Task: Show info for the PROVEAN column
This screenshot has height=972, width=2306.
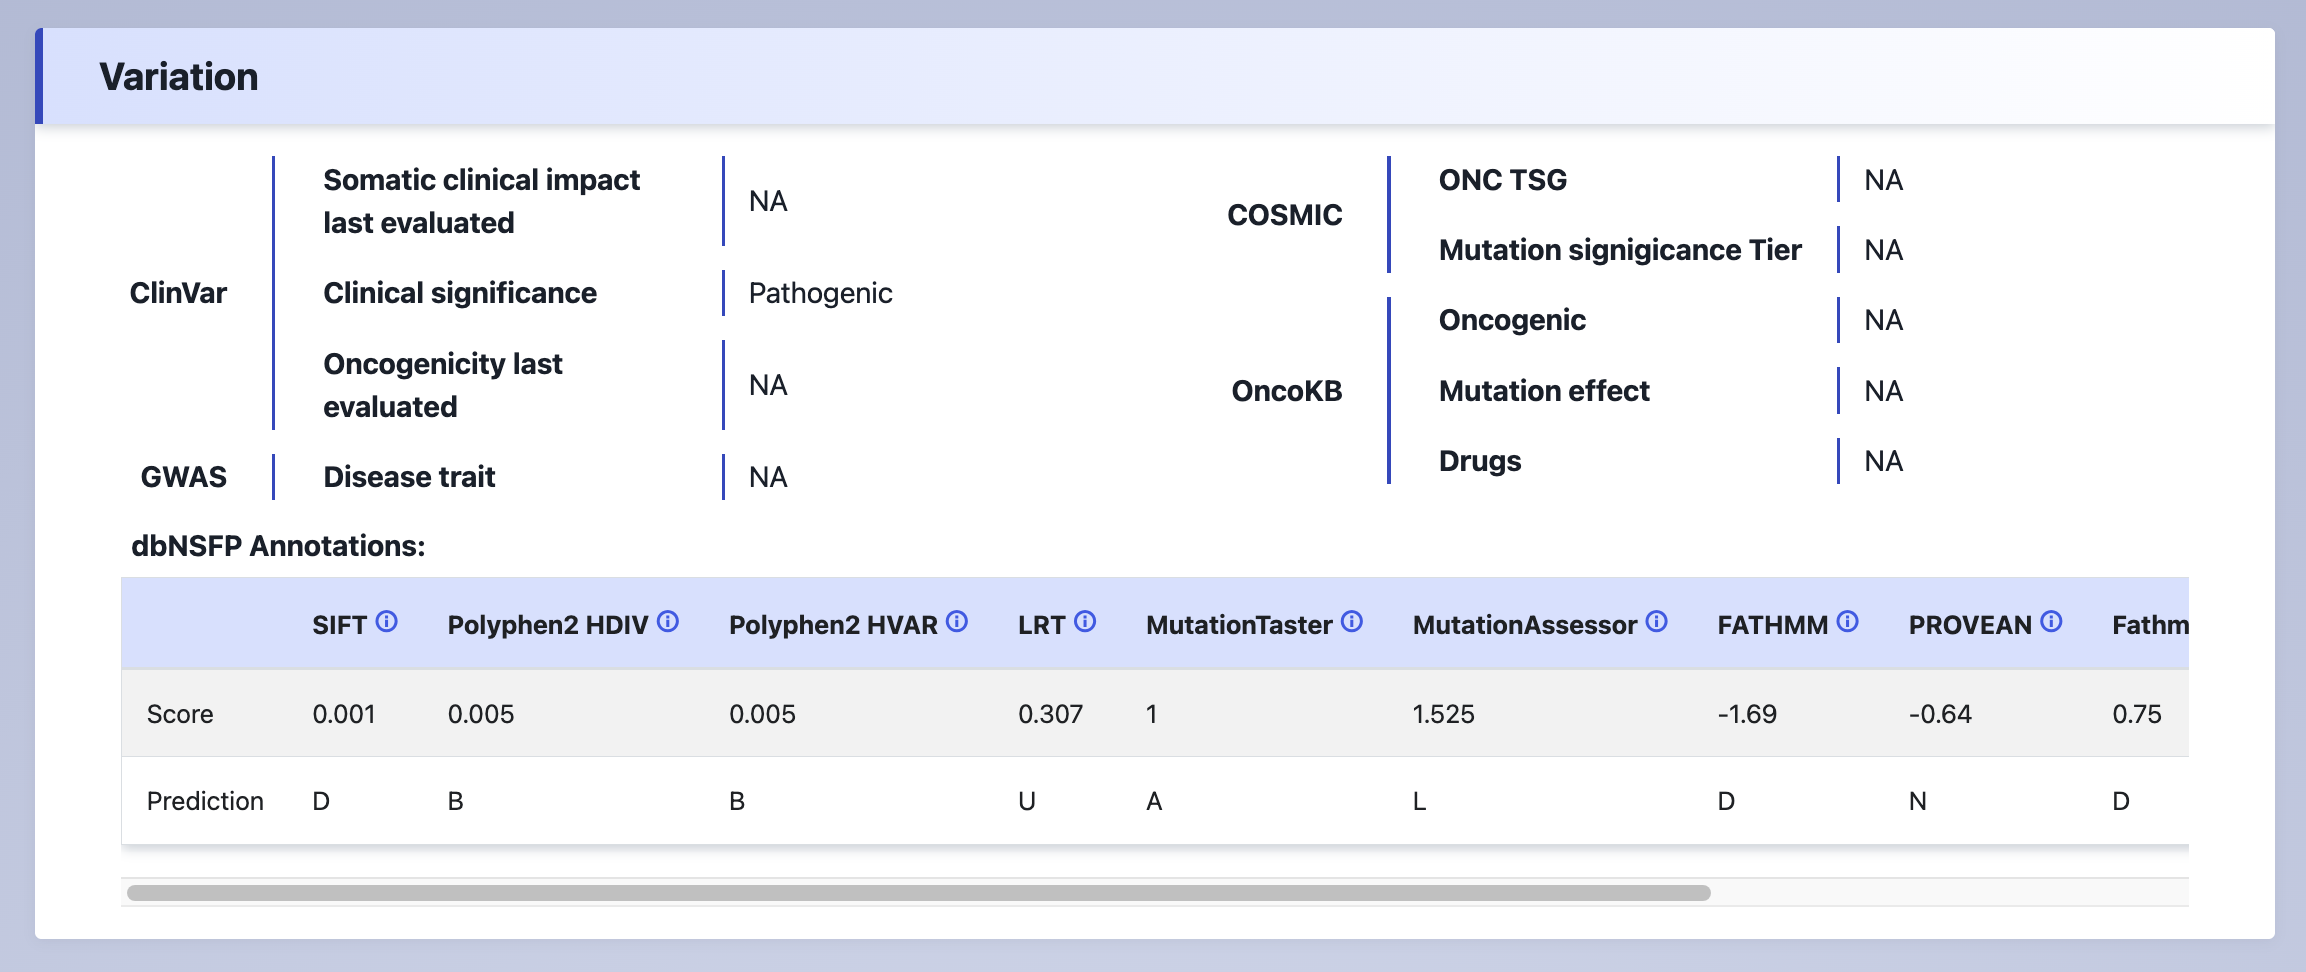Action: pos(2052,622)
